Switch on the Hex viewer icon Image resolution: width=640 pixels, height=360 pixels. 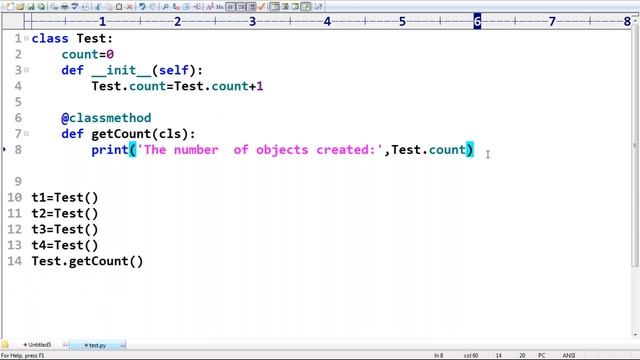220,7
